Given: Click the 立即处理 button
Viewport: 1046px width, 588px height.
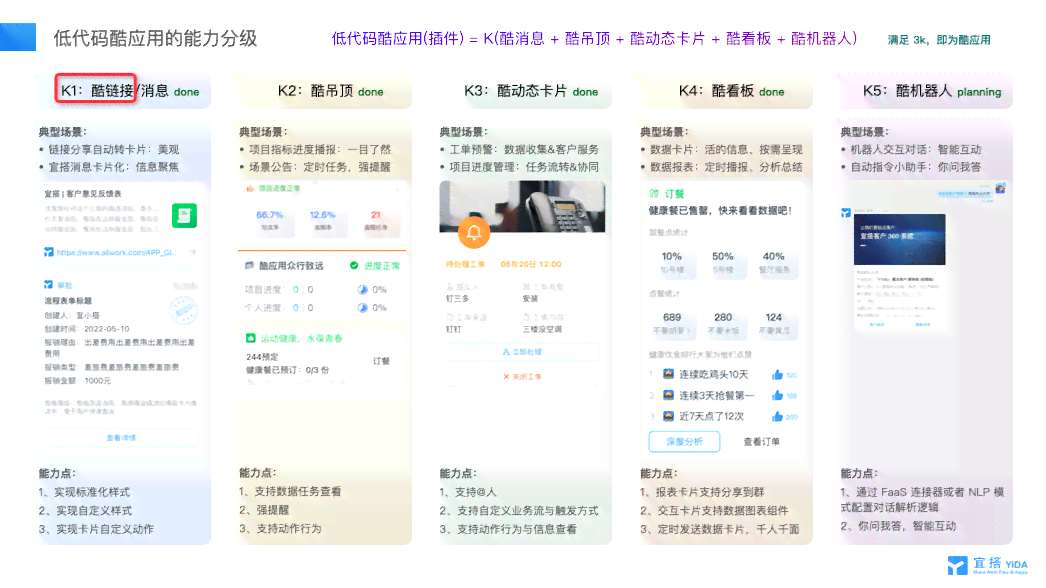Looking at the screenshot, I should pos(522,352).
